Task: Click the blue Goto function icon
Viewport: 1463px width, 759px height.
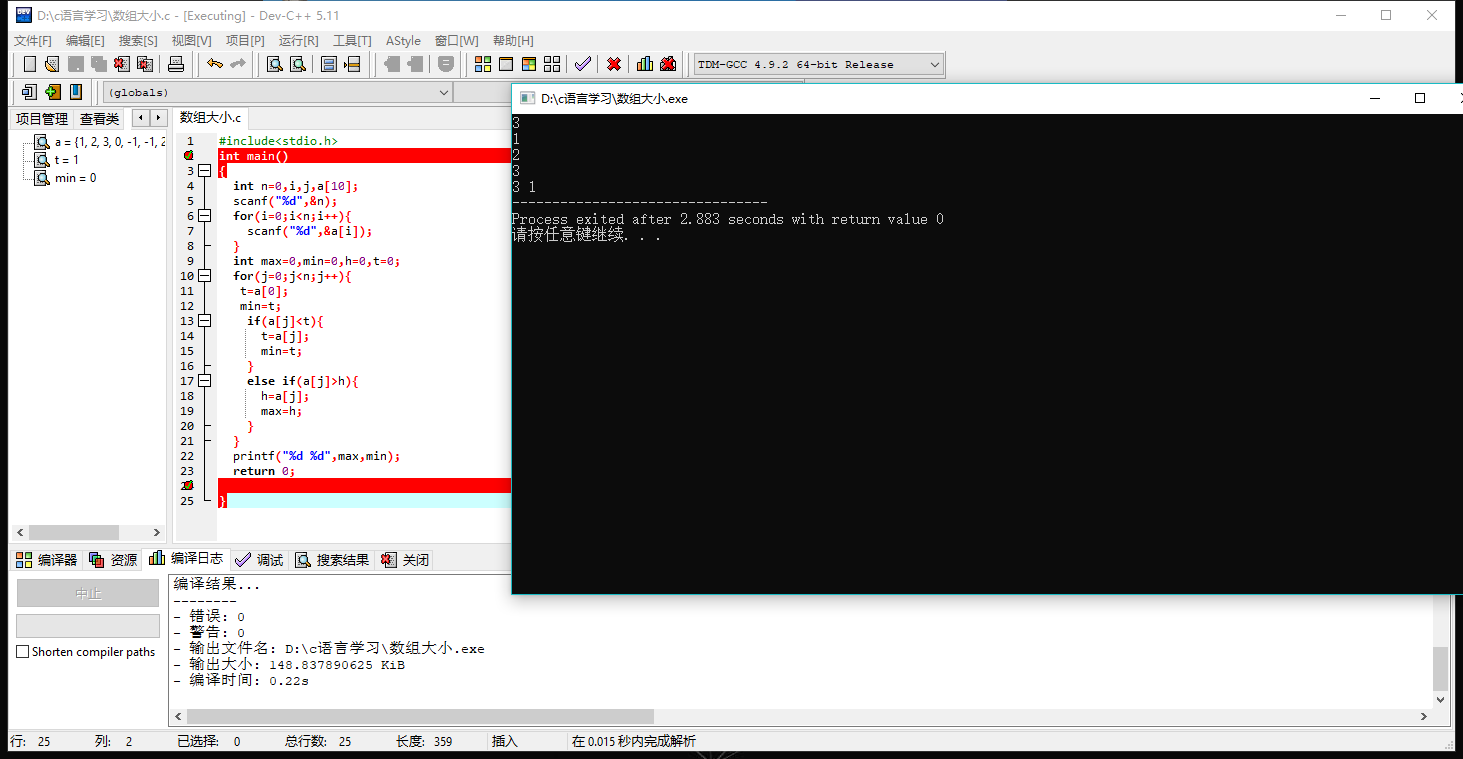Action: 329,64
